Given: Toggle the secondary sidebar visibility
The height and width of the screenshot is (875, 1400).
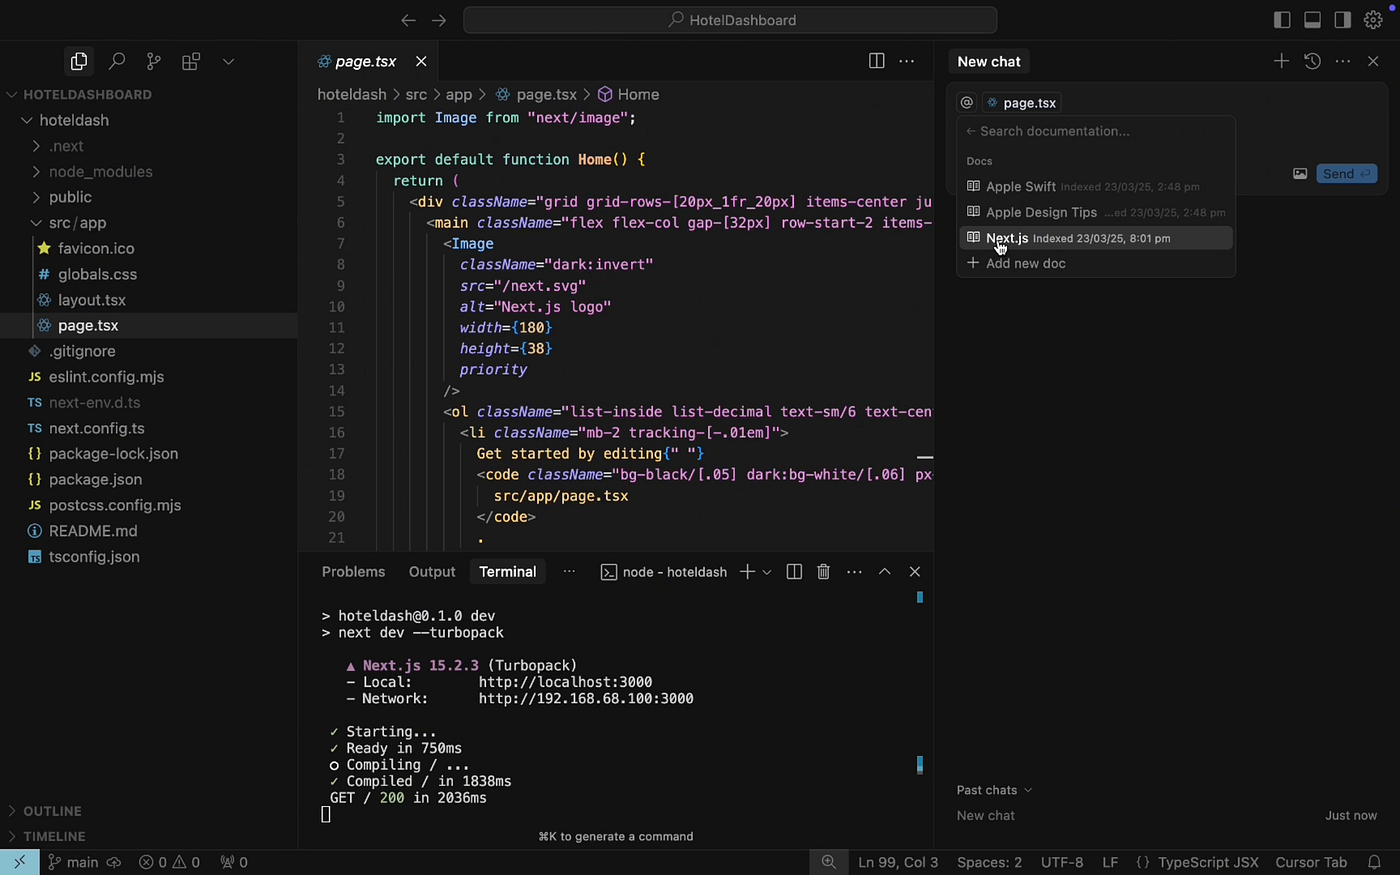Looking at the screenshot, I should [1341, 19].
